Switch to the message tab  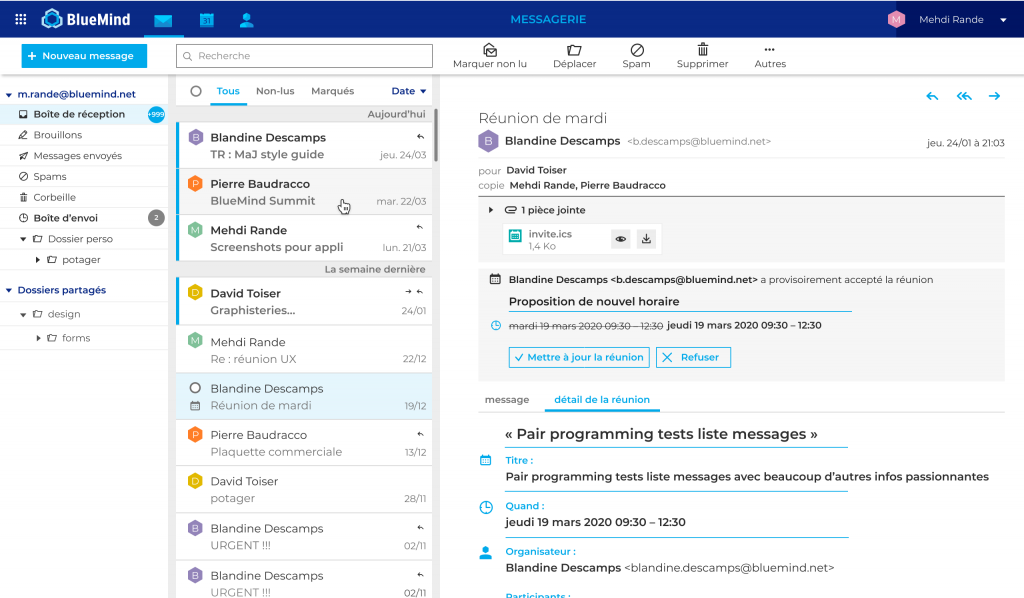[x=507, y=400]
